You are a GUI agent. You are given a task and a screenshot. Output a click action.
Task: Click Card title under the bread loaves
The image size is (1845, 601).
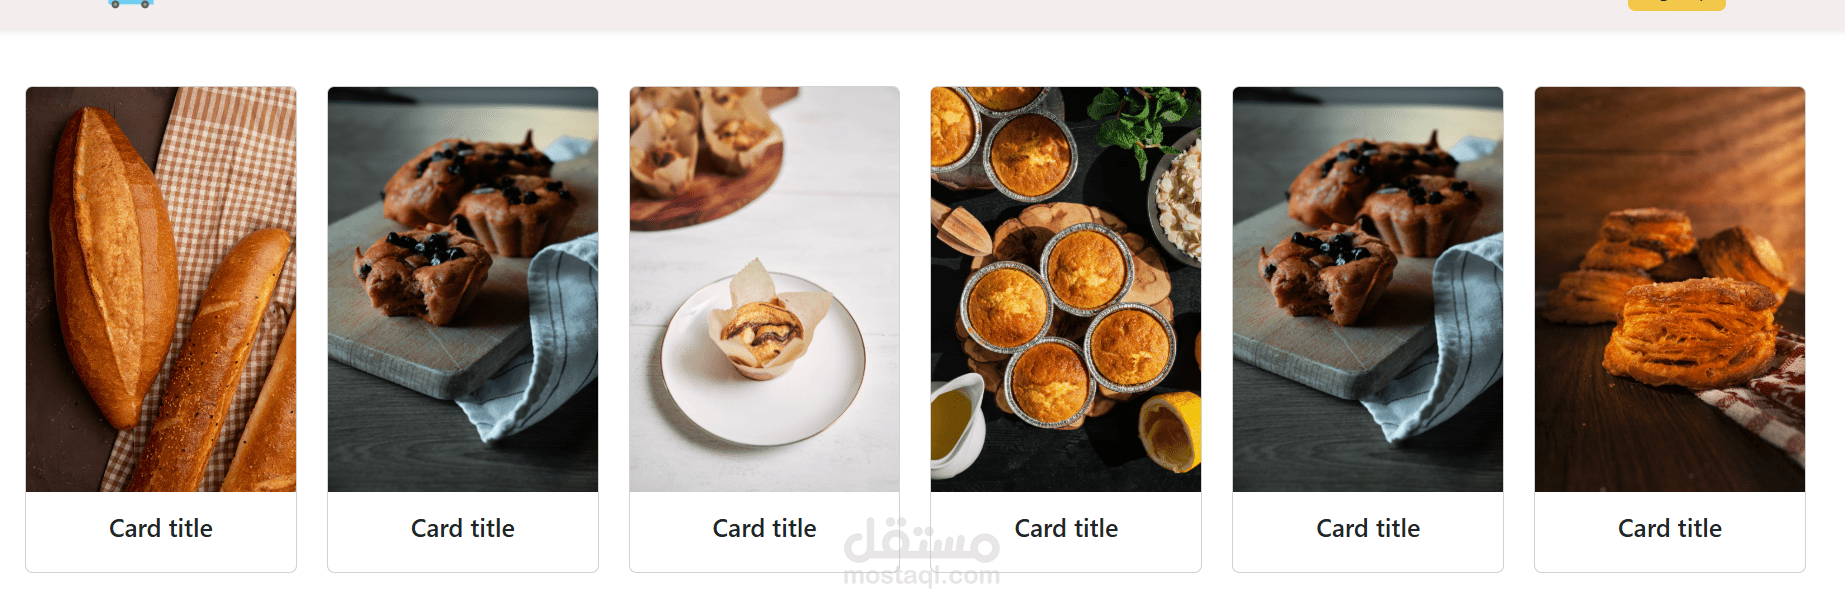[161, 528]
